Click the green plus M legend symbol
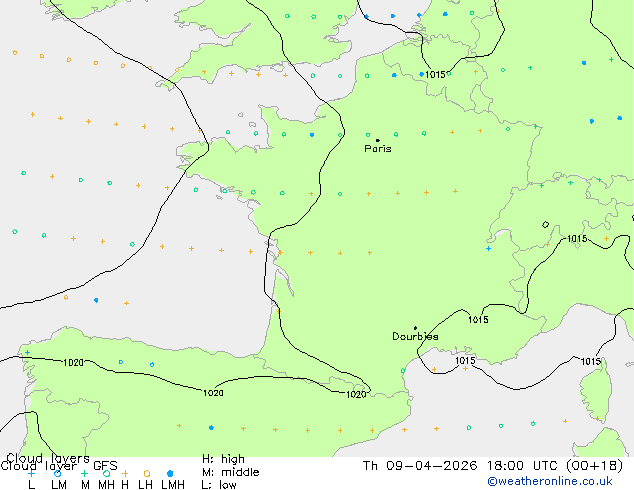This screenshot has width=634, height=490. coord(84,473)
